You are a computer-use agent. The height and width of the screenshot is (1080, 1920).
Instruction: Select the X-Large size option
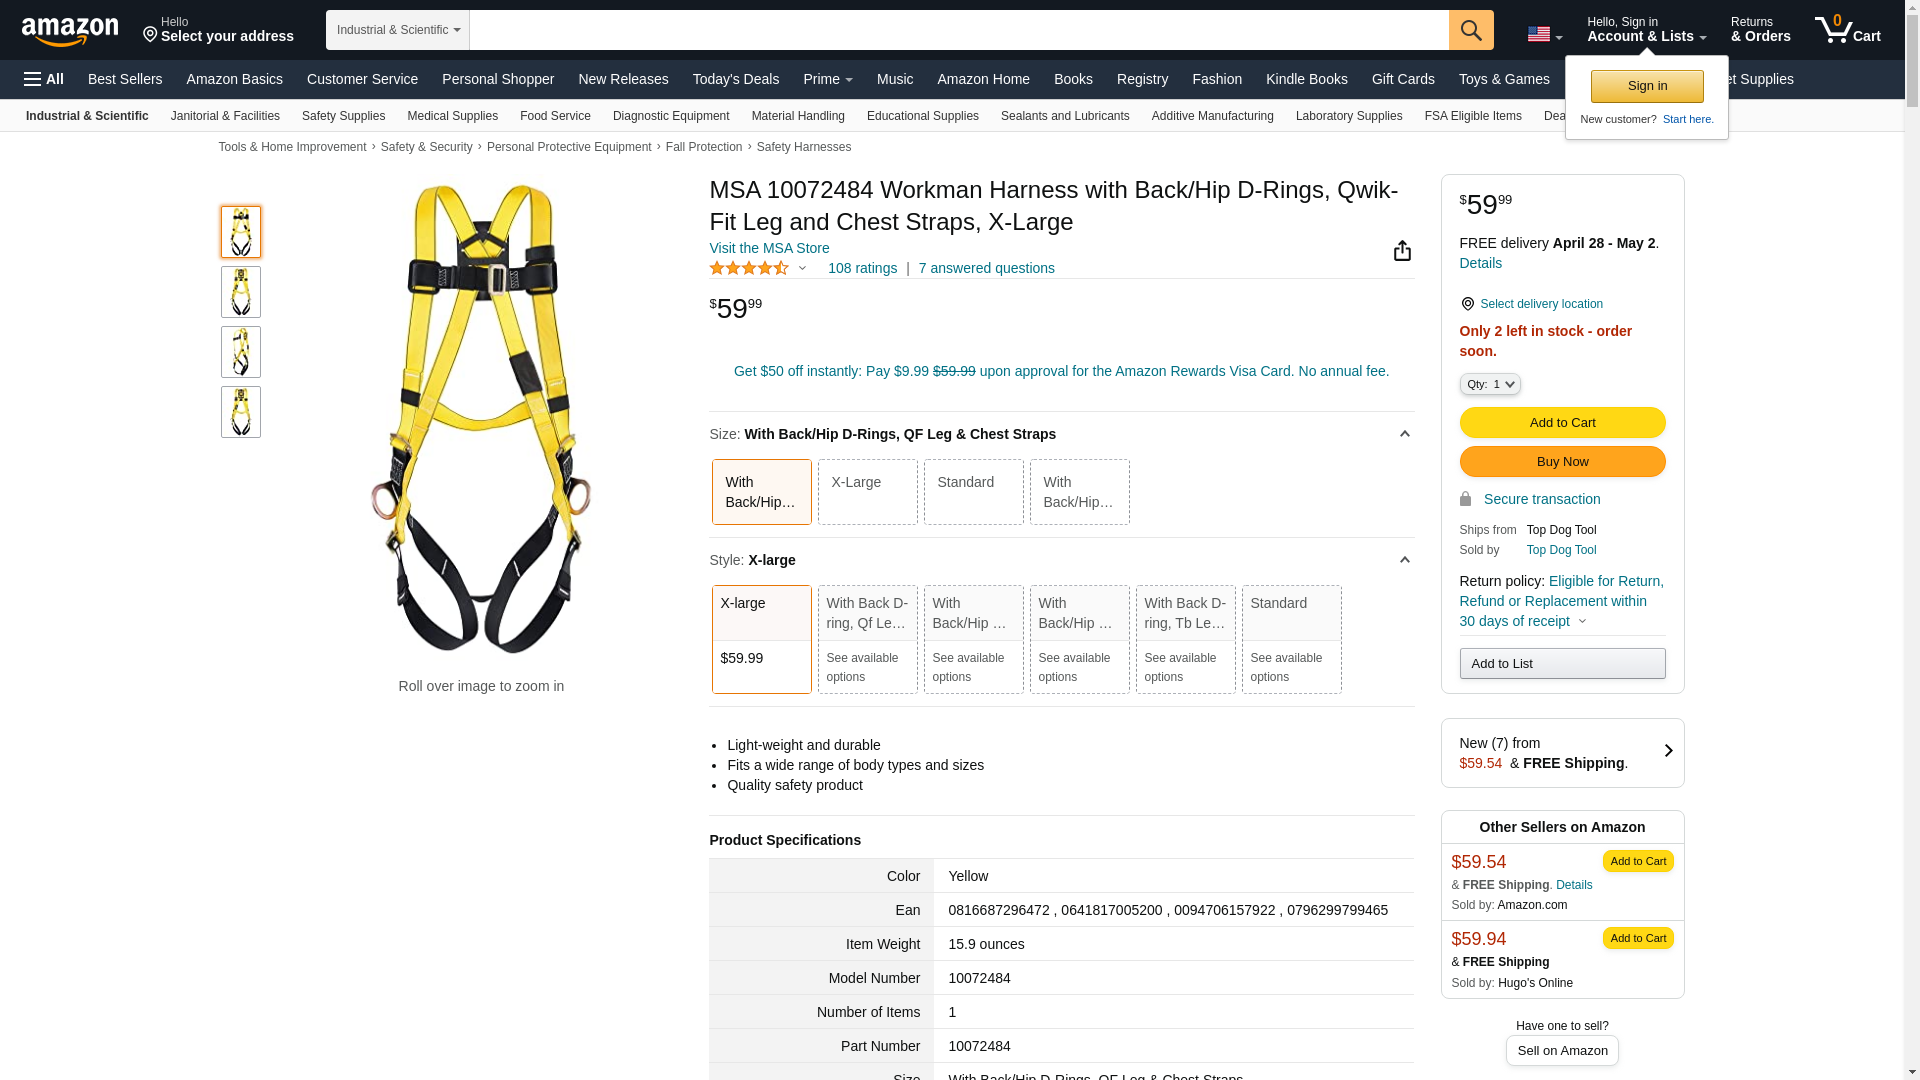point(867,491)
